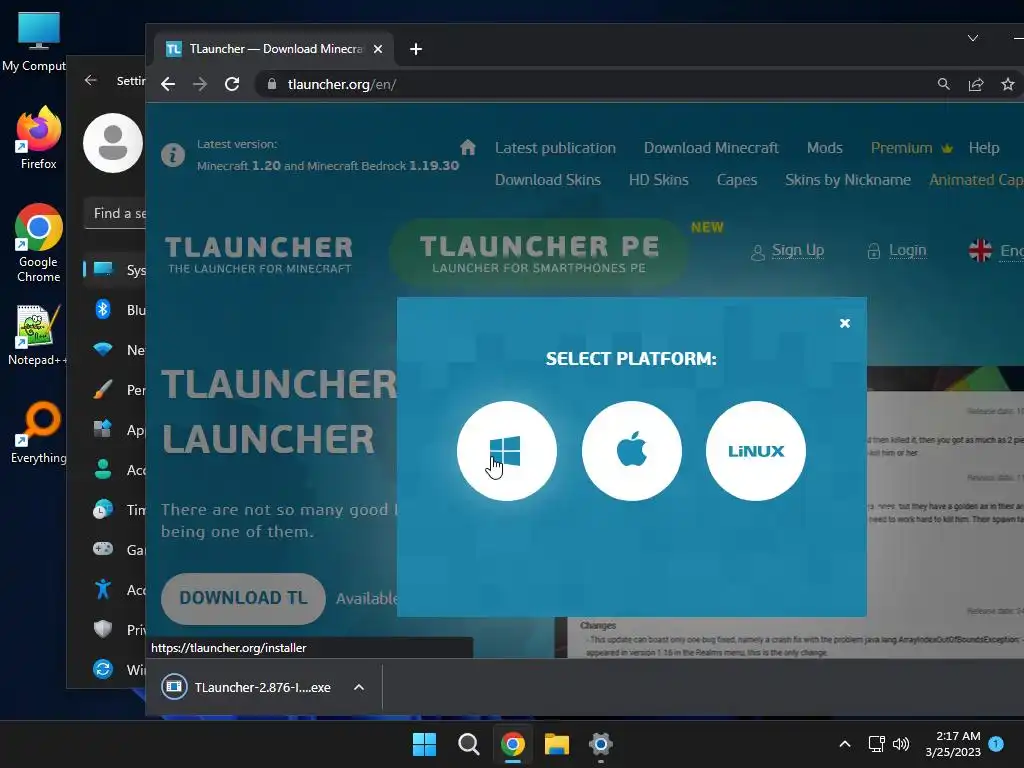Click Settings gear in taskbar

coord(601,744)
